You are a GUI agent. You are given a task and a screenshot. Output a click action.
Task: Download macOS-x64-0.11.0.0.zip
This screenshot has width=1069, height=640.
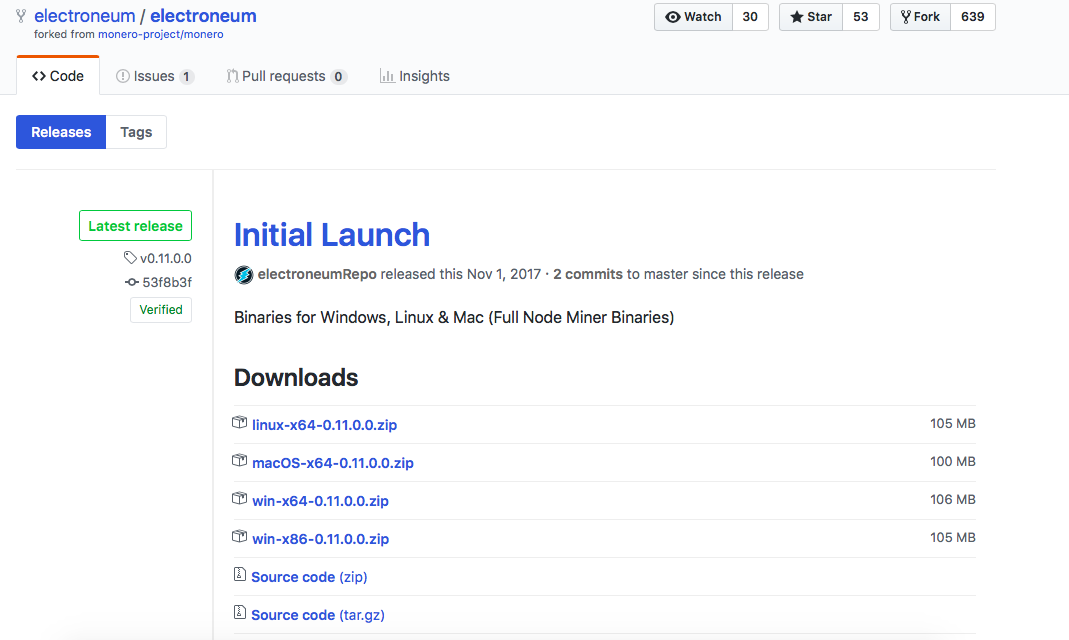[333, 463]
